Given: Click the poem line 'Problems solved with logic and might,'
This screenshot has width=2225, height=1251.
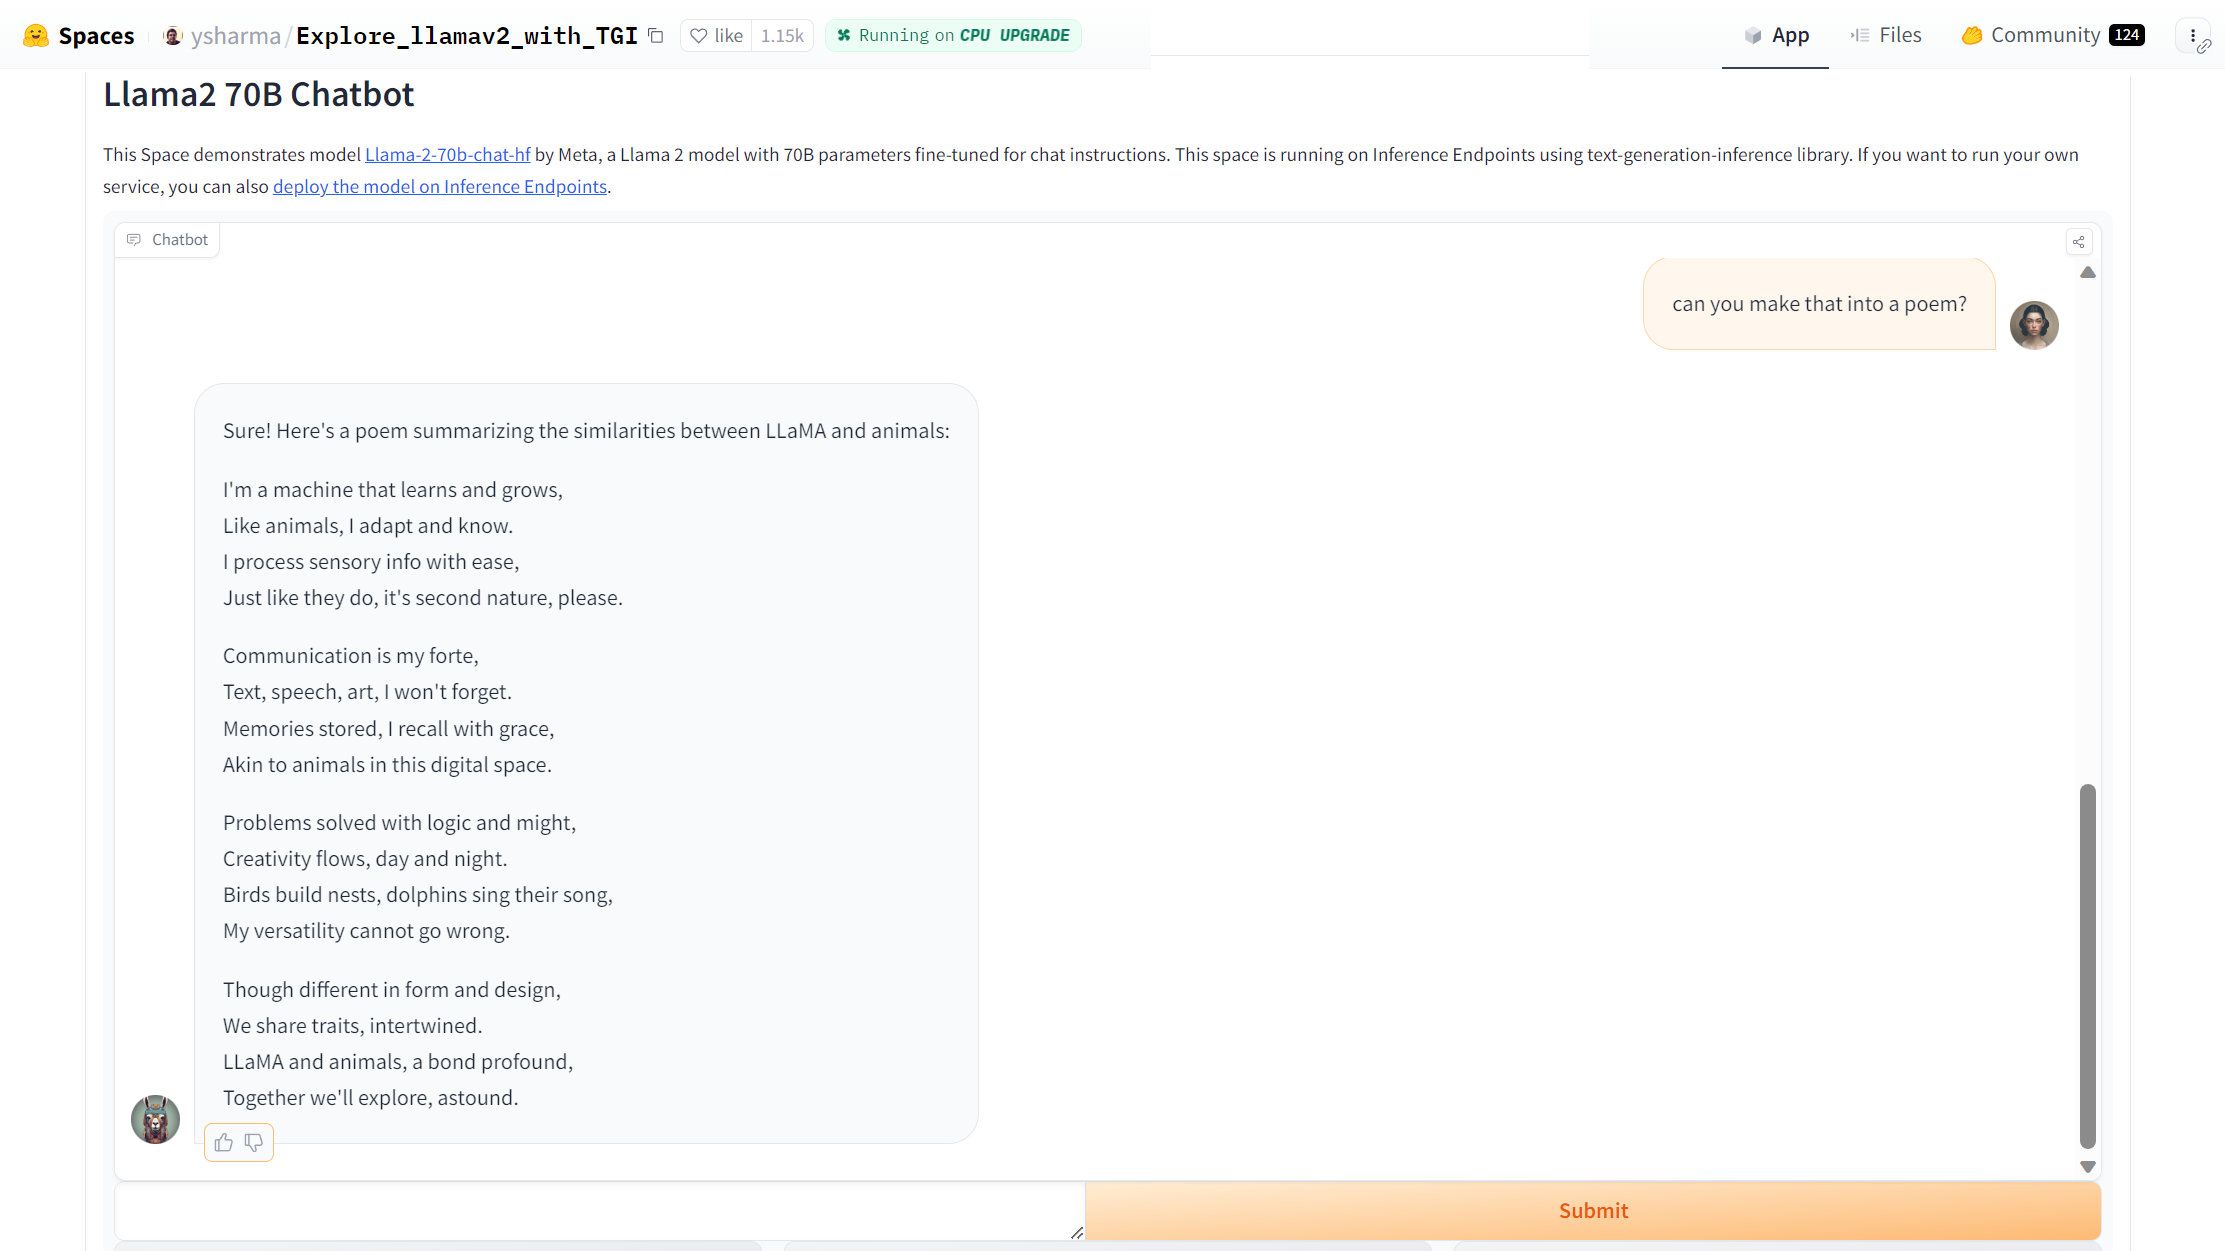Looking at the screenshot, I should coord(400,823).
